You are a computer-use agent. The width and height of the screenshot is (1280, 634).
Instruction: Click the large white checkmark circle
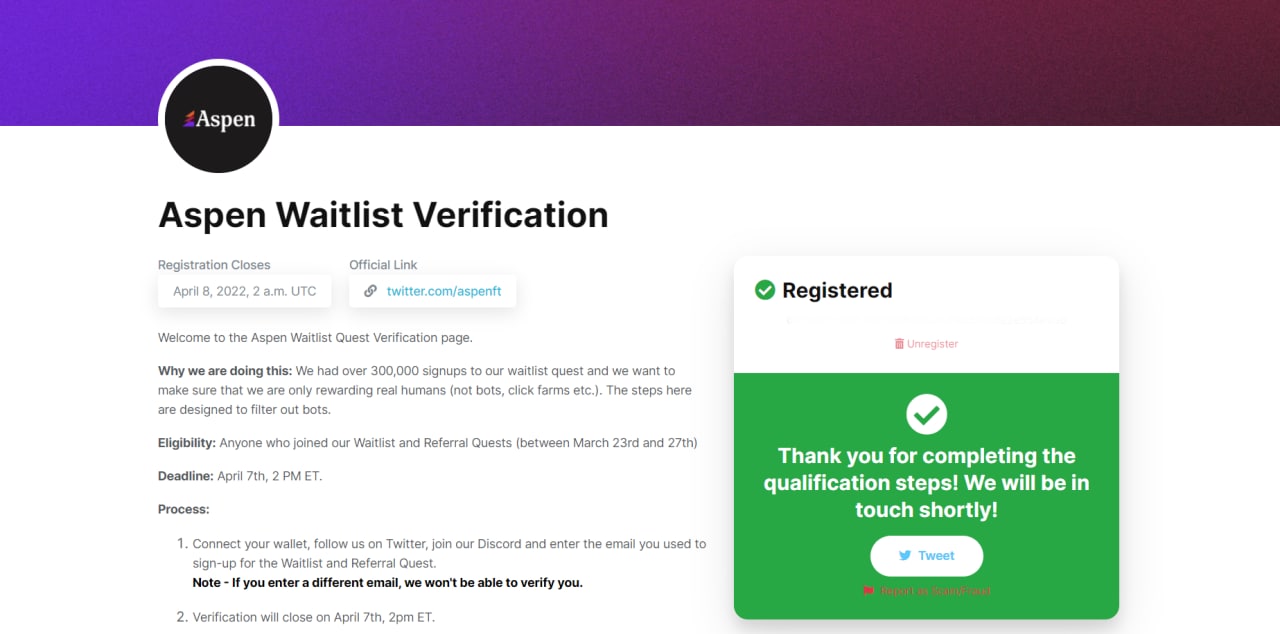click(926, 413)
